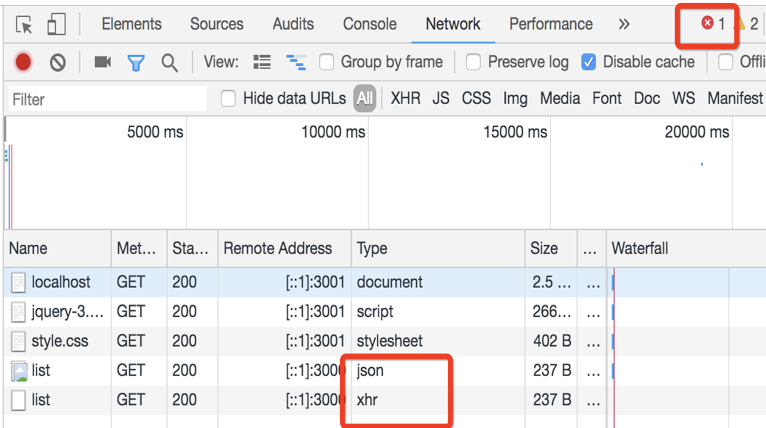Select the jquery-3 request name
This screenshot has height=428, width=766.
coord(68,312)
